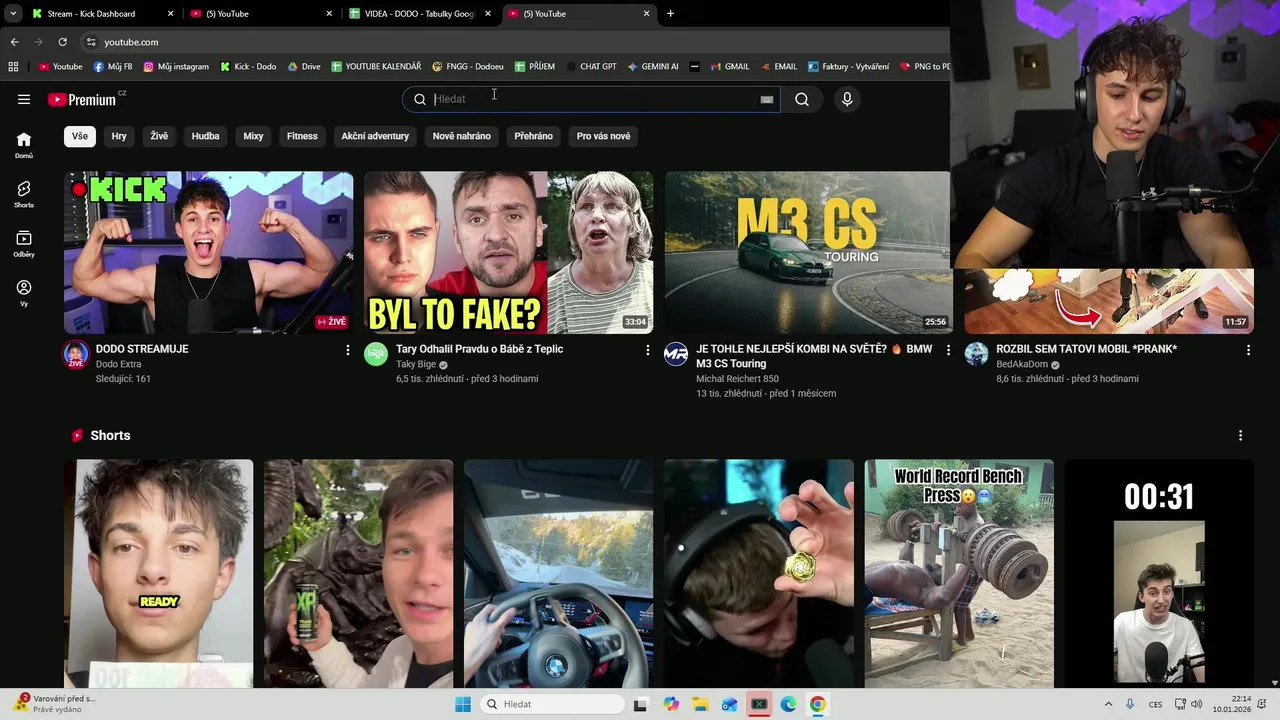Open the CHAT GPT bookmark
Viewport: 1280px width, 720px height.
click(592, 66)
